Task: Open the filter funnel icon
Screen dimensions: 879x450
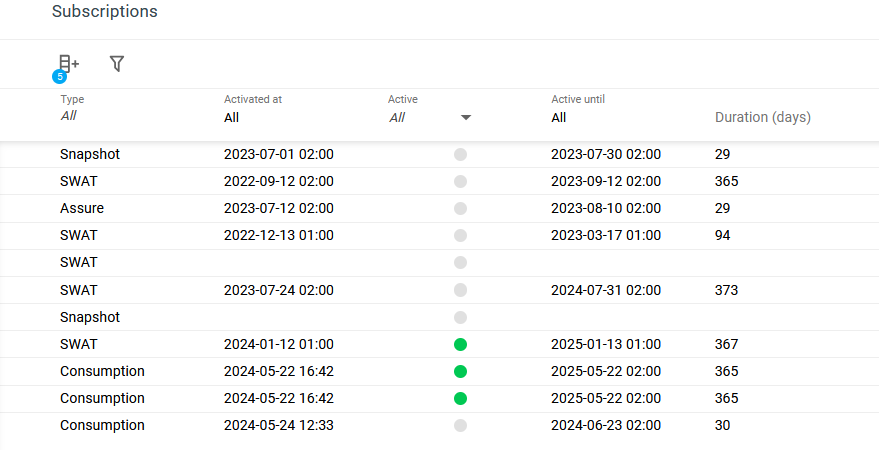Action: [x=117, y=64]
